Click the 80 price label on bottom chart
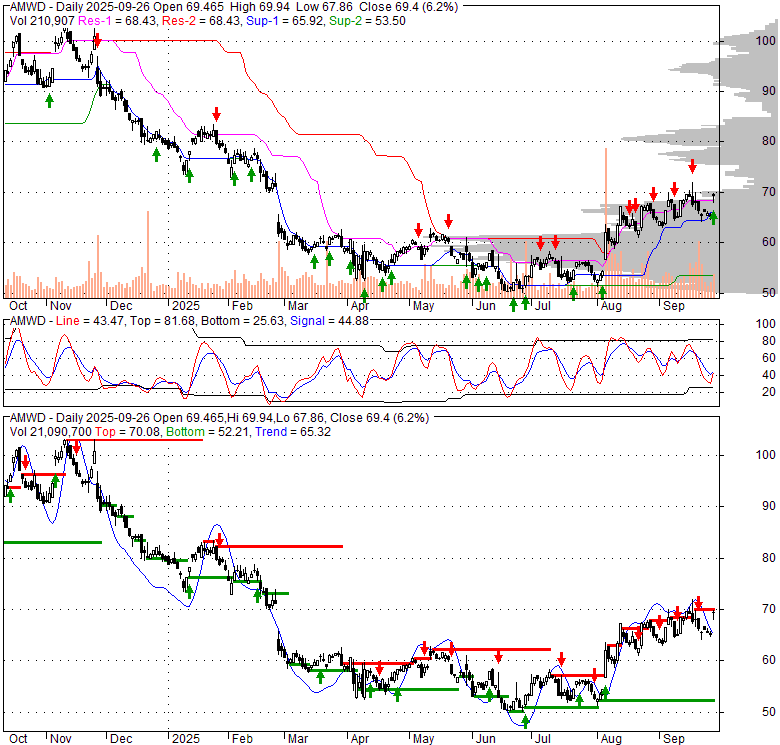780x745 pixels. (x=769, y=558)
